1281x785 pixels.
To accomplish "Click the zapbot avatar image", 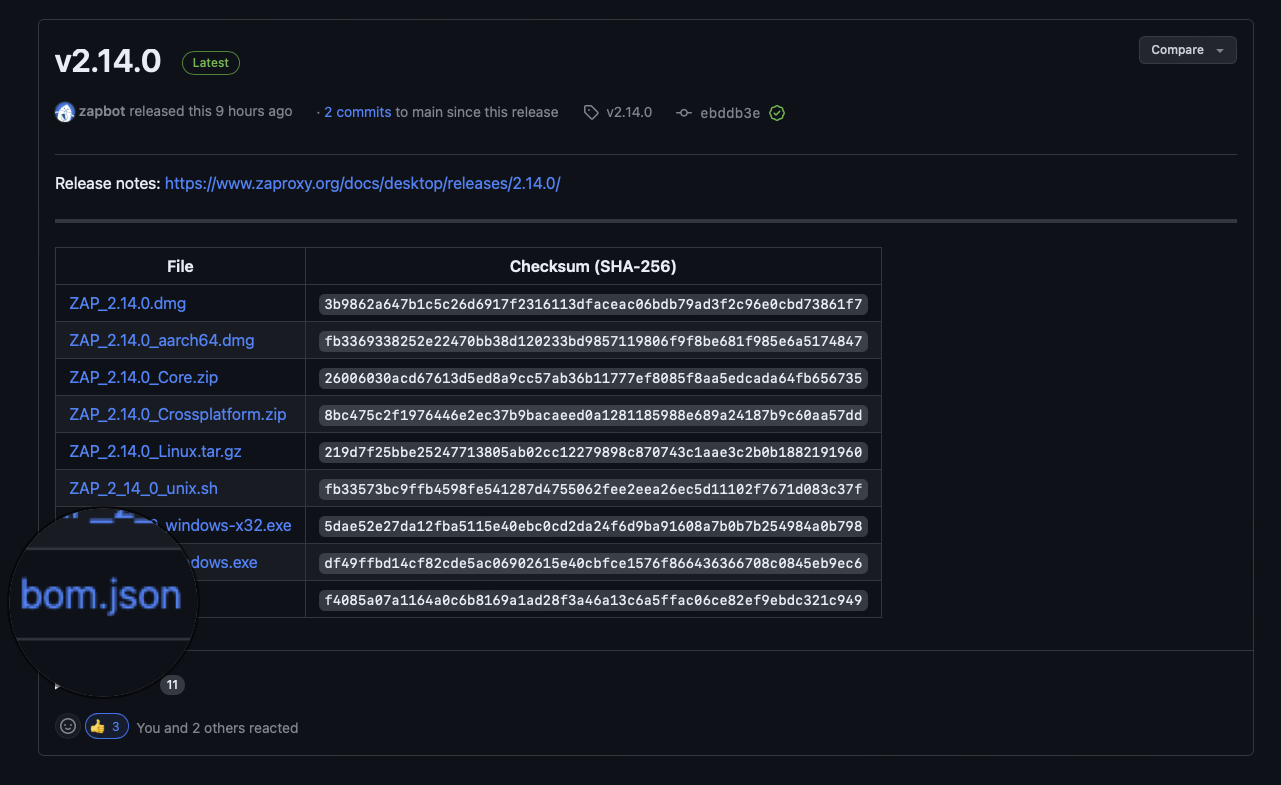I will point(65,112).
